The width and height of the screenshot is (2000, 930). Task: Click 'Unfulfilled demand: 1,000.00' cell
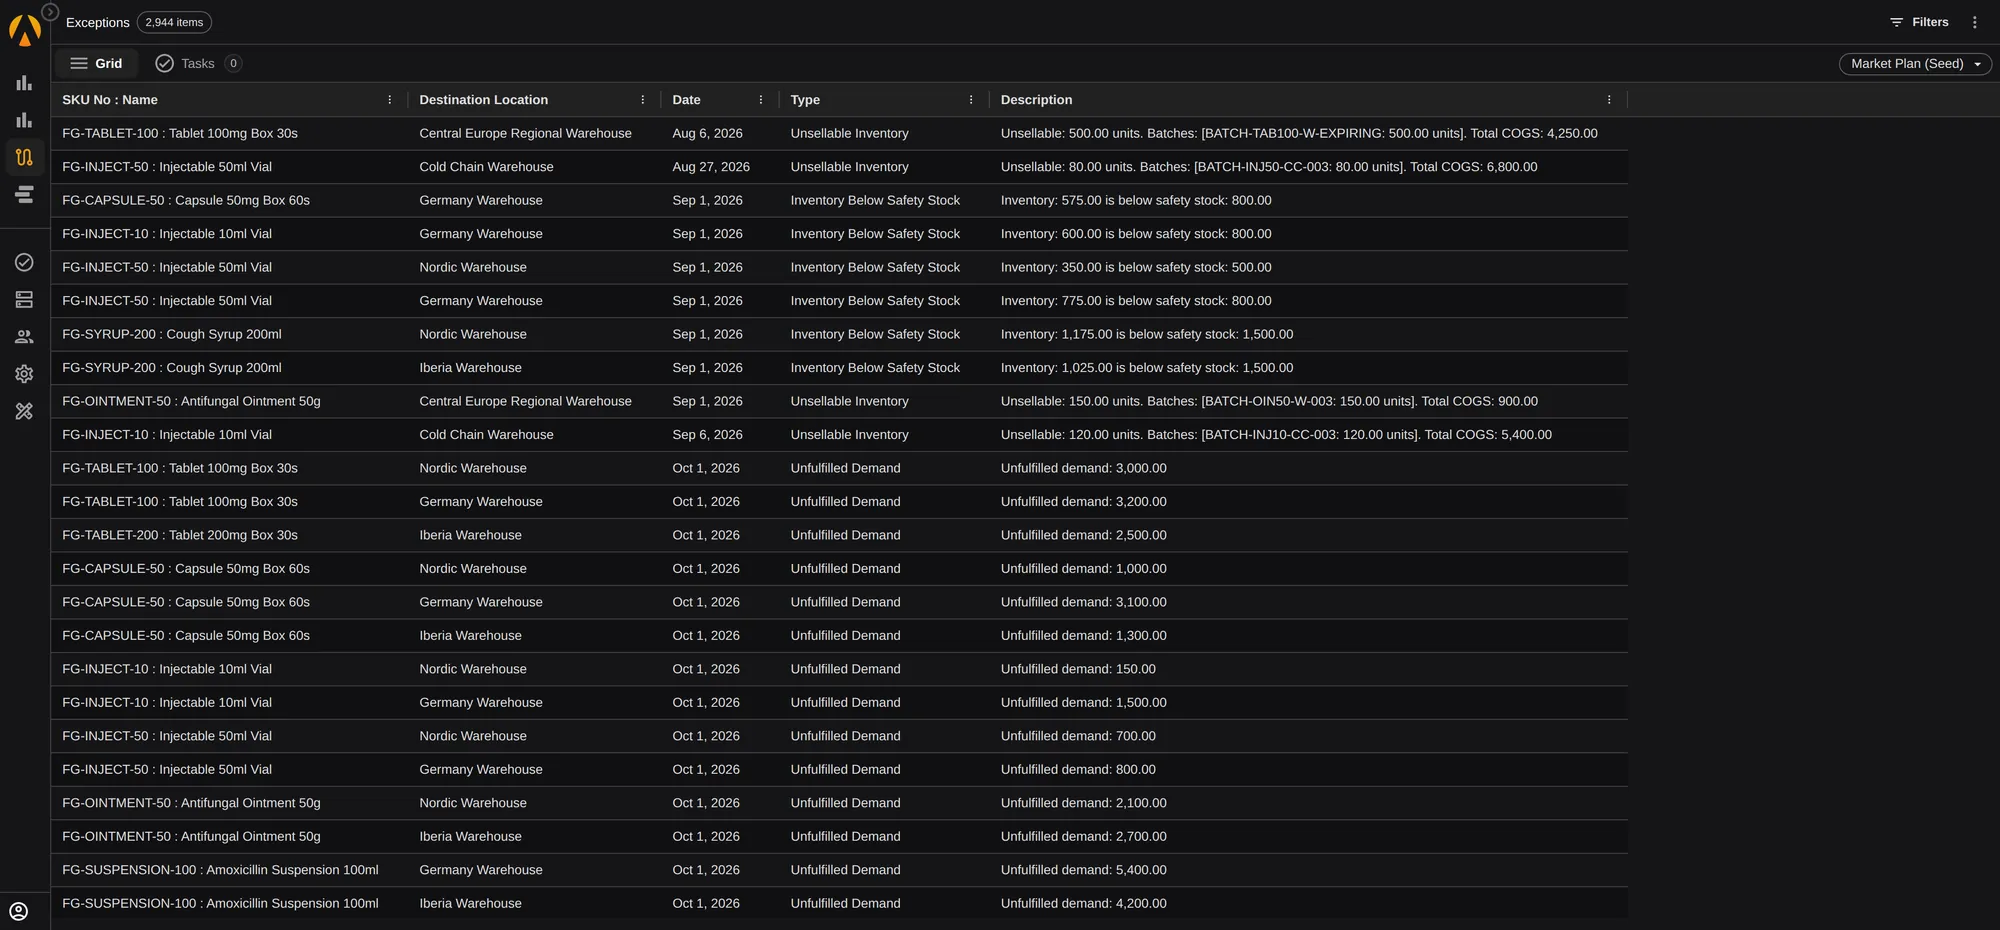click(1083, 569)
